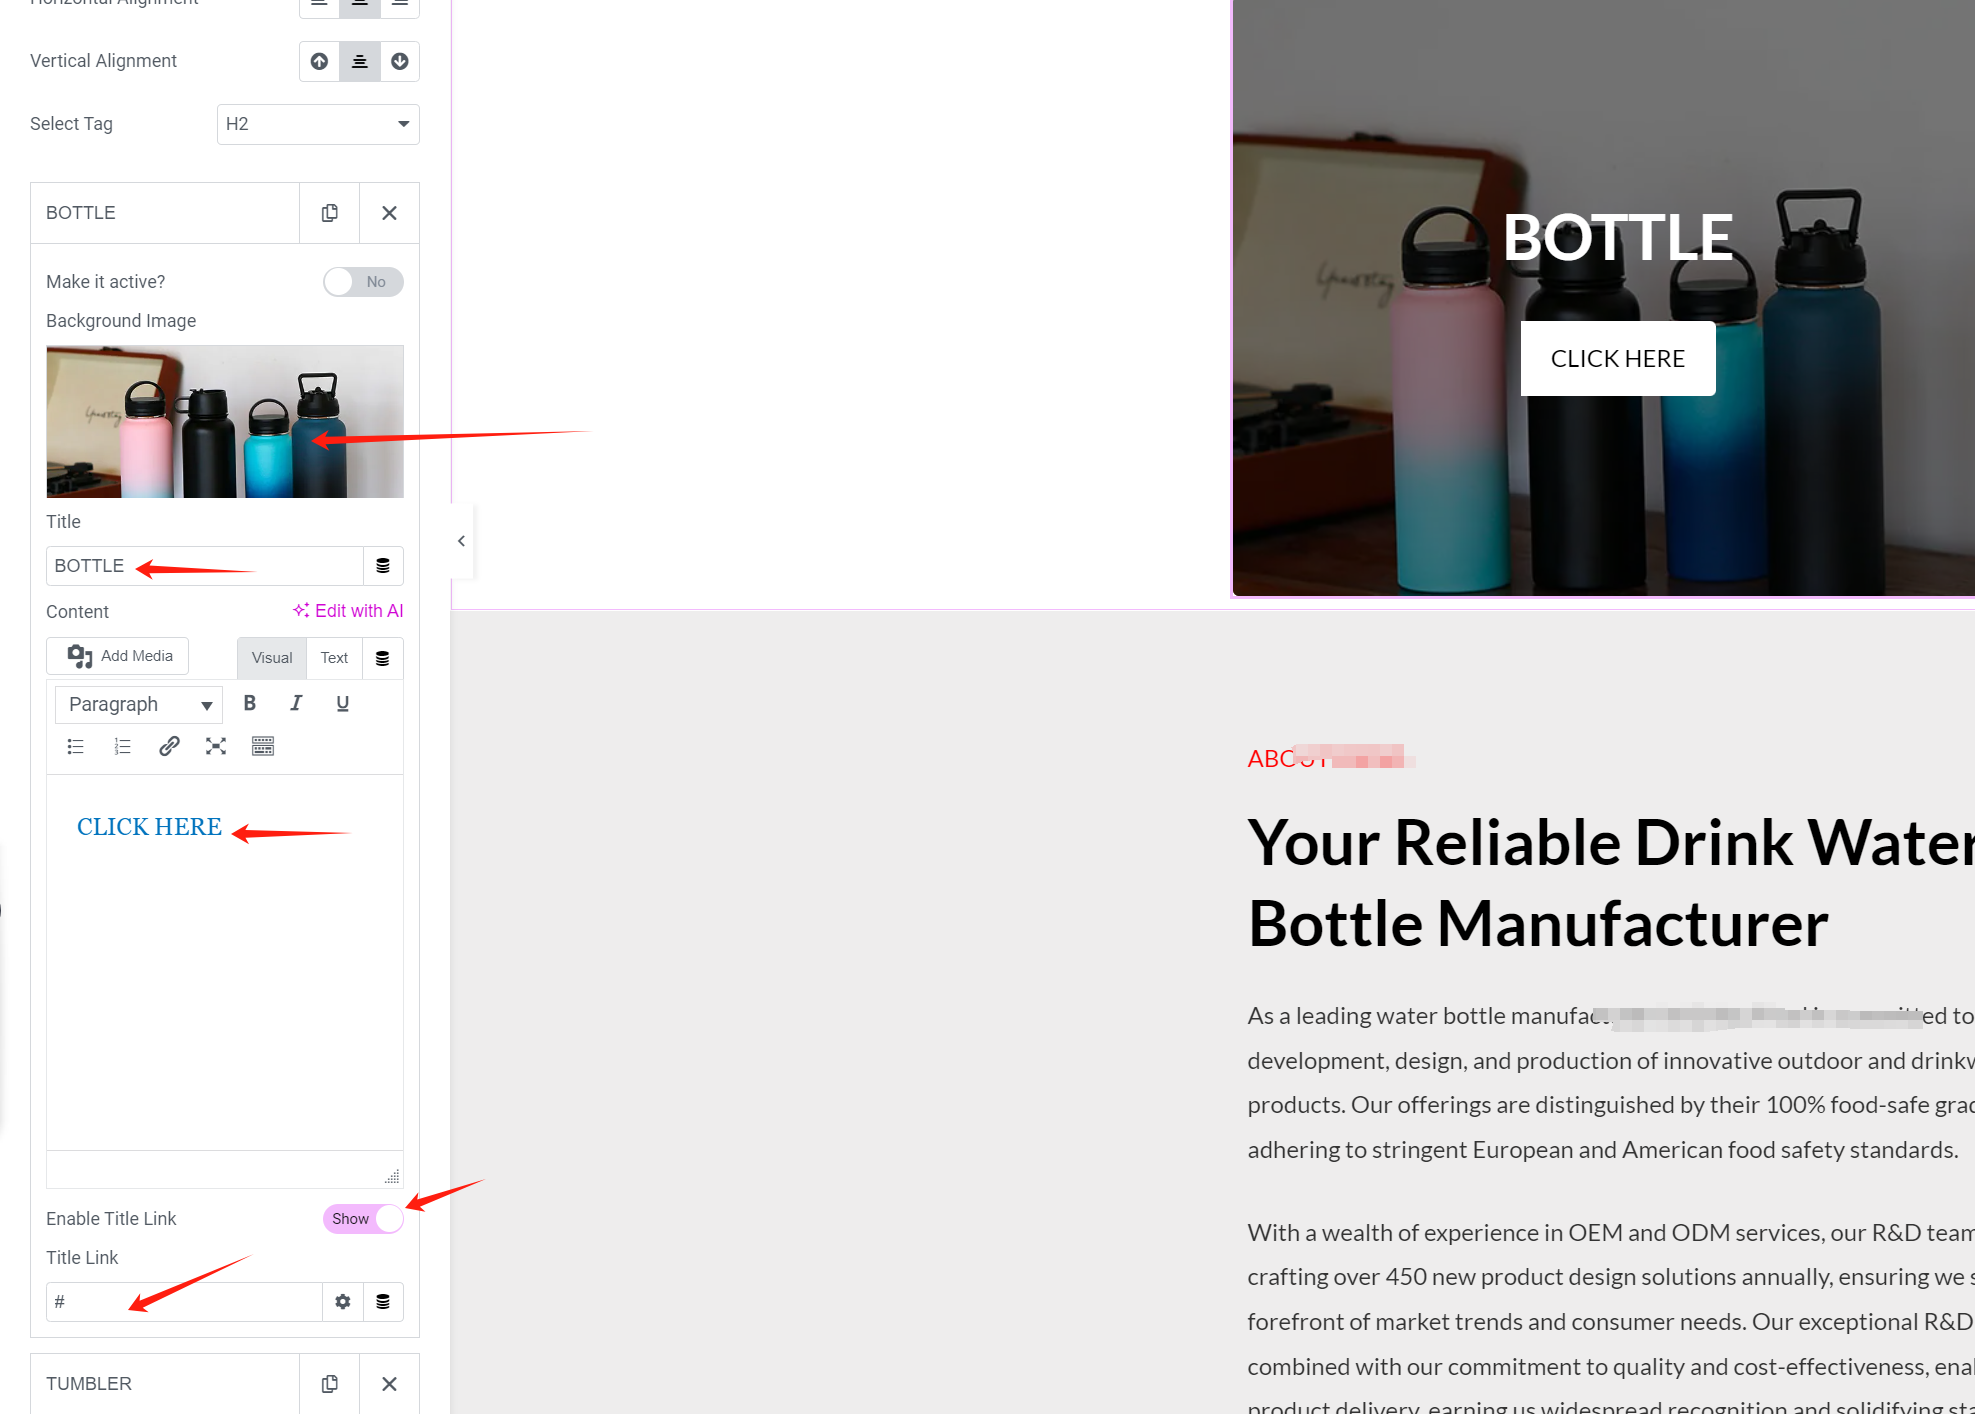The image size is (1975, 1414).
Task: Set vertical alignment to bottom
Action: pyautogui.click(x=400, y=62)
